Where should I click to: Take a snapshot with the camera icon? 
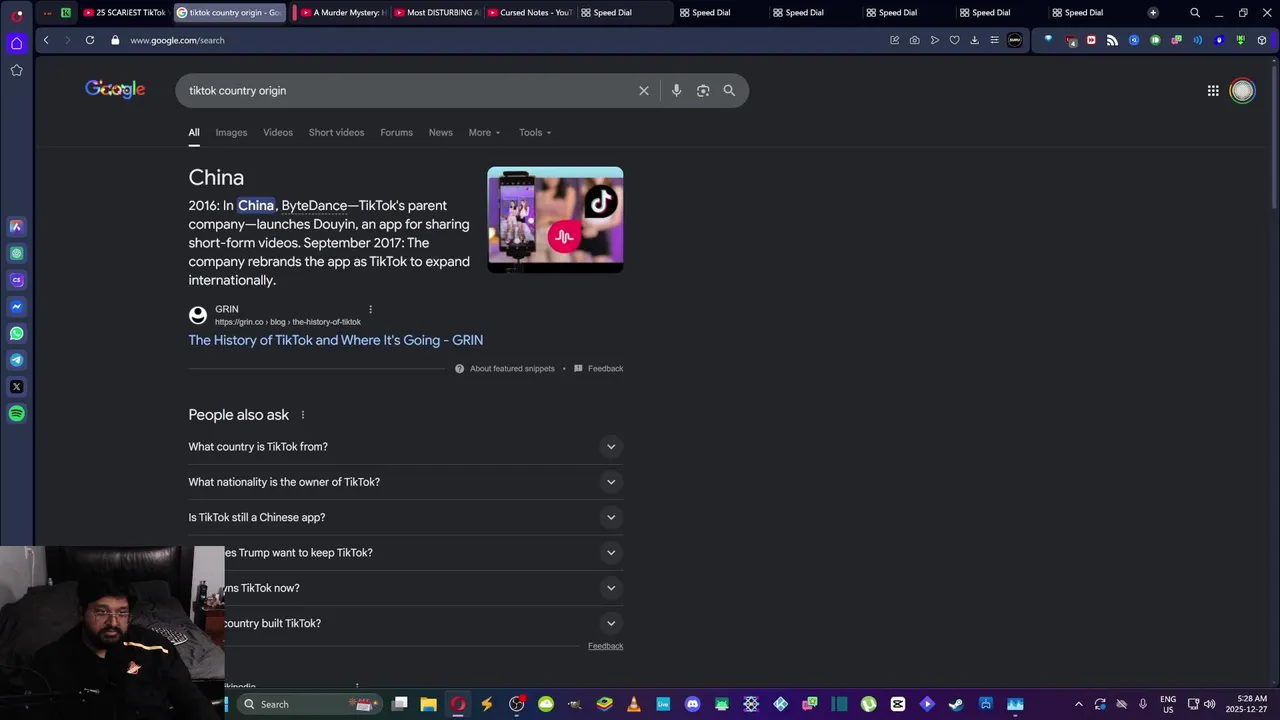click(914, 40)
